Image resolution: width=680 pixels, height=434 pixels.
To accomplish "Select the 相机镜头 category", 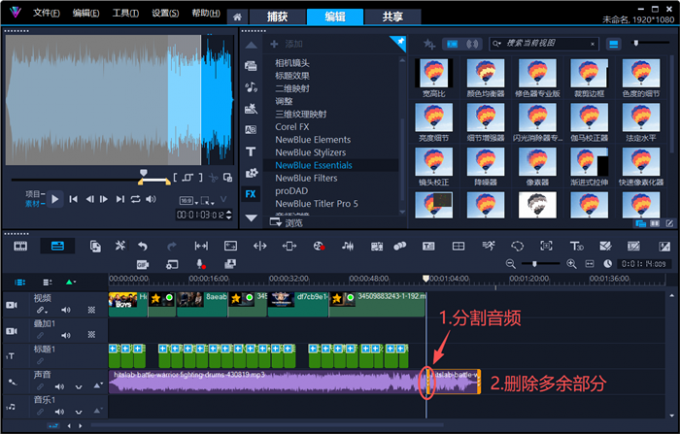I will [x=292, y=63].
